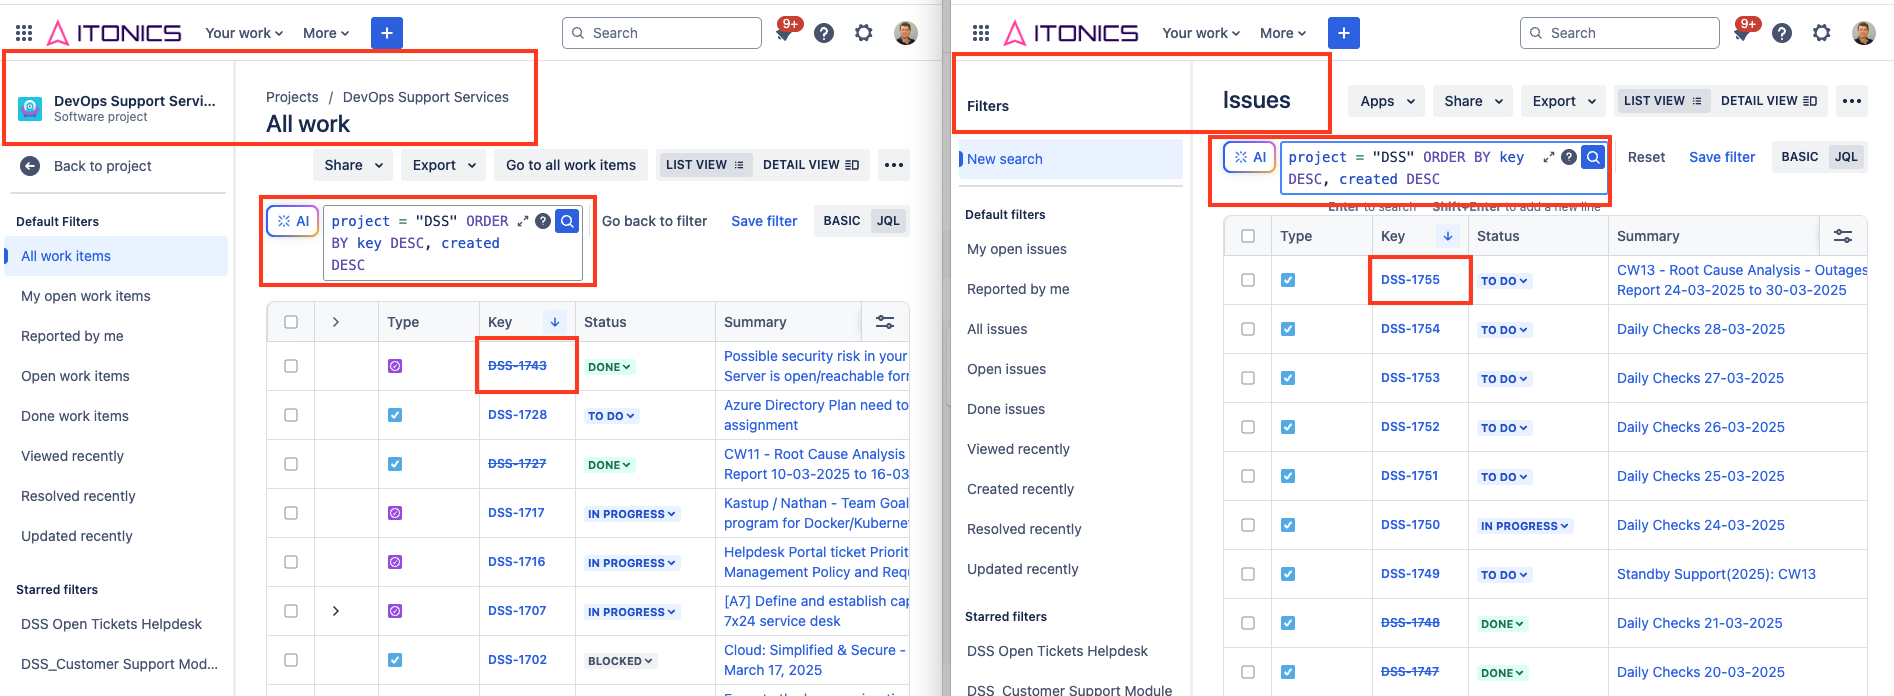This screenshot has height=696, width=1894.
Task: Tick select-all checkbox in left table header
Action: (x=291, y=322)
